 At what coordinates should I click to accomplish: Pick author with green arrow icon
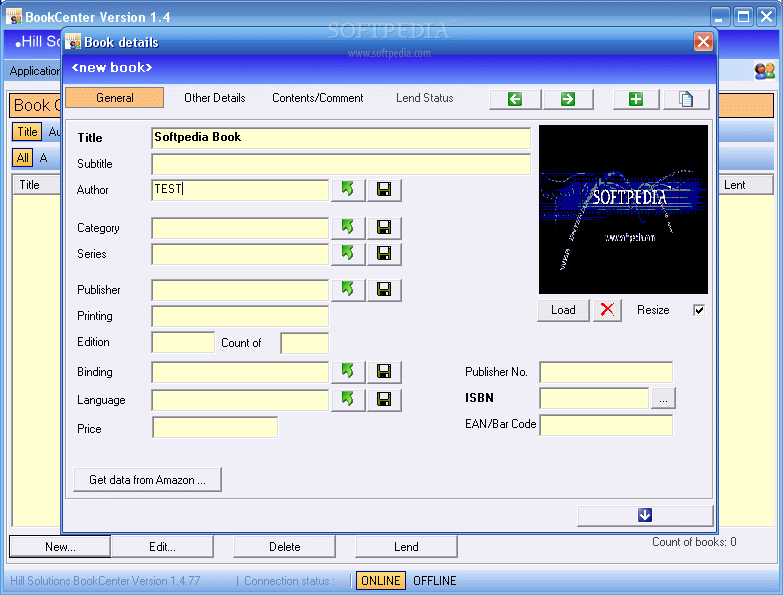tap(348, 190)
